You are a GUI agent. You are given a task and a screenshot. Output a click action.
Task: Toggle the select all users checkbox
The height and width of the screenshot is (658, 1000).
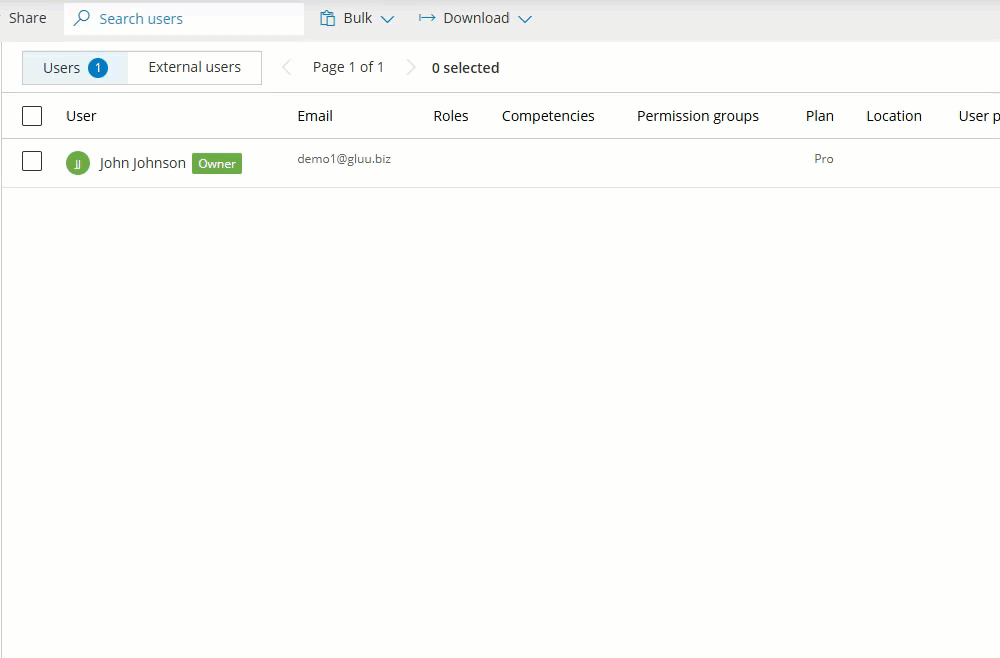tap(32, 116)
